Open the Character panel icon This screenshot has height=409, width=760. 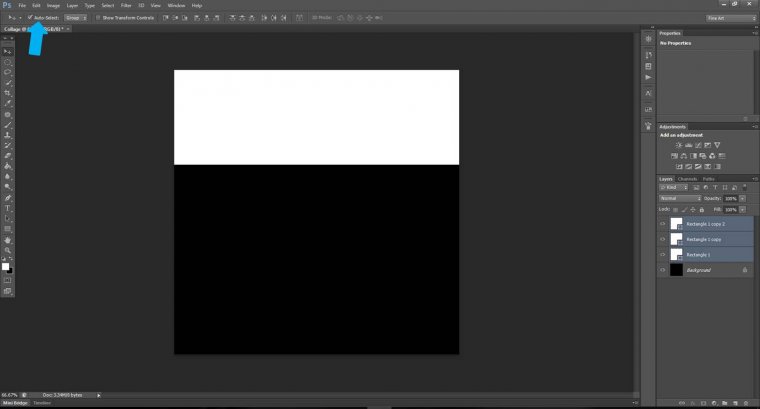coord(649,93)
